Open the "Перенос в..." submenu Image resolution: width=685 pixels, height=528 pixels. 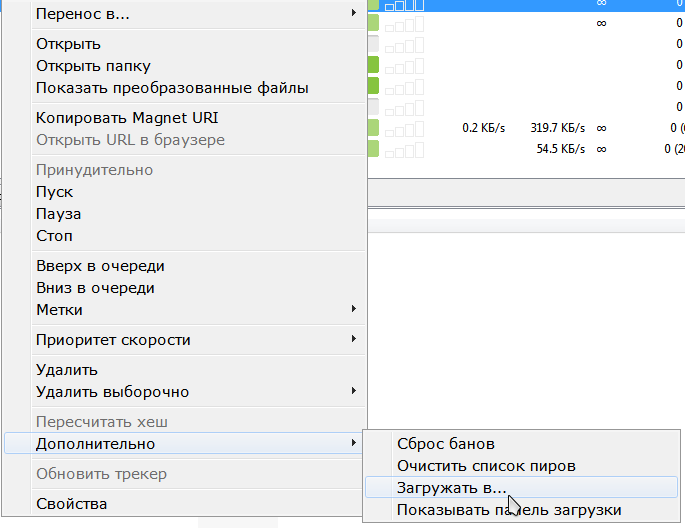pos(83,14)
